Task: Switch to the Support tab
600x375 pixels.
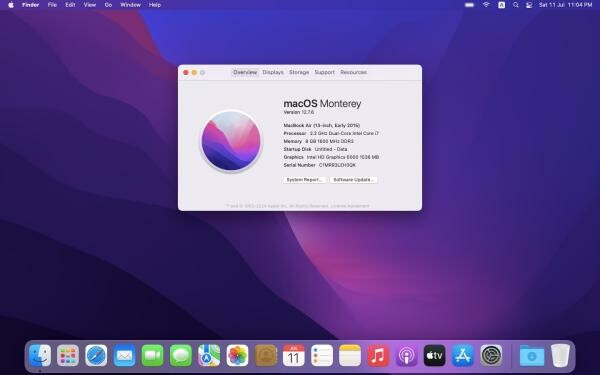Action: [324, 72]
